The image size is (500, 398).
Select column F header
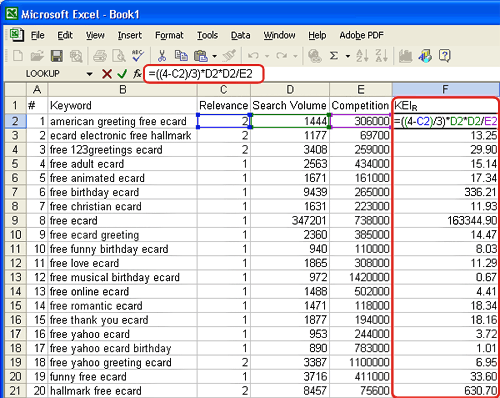(445, 90)
